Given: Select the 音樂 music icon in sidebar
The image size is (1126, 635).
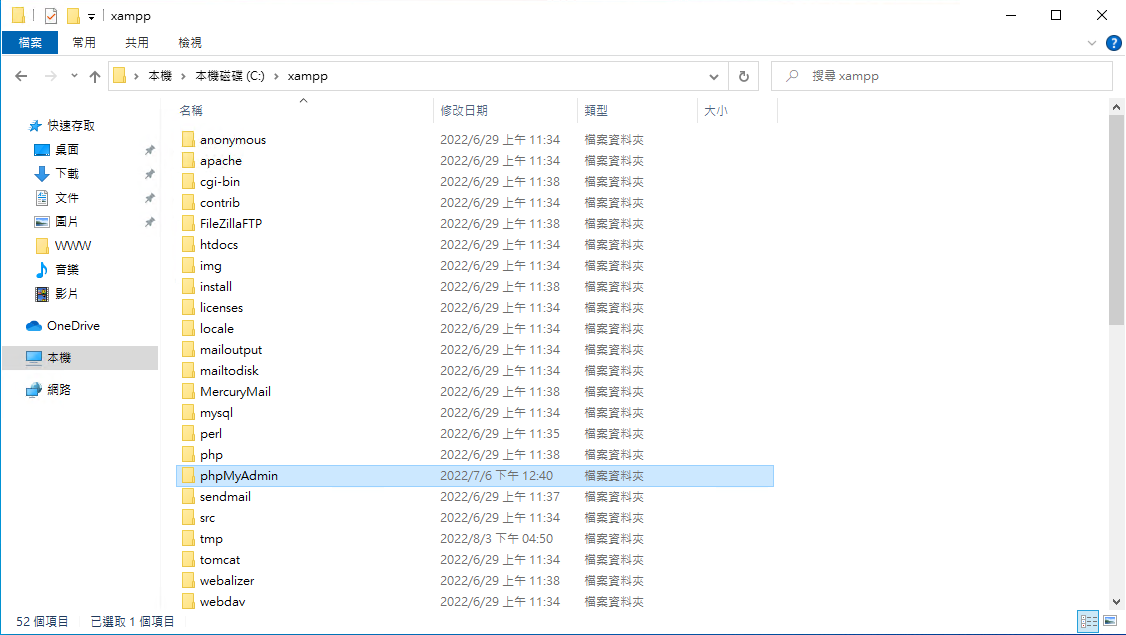Looking at the screenshot, I should pos(42,270).
